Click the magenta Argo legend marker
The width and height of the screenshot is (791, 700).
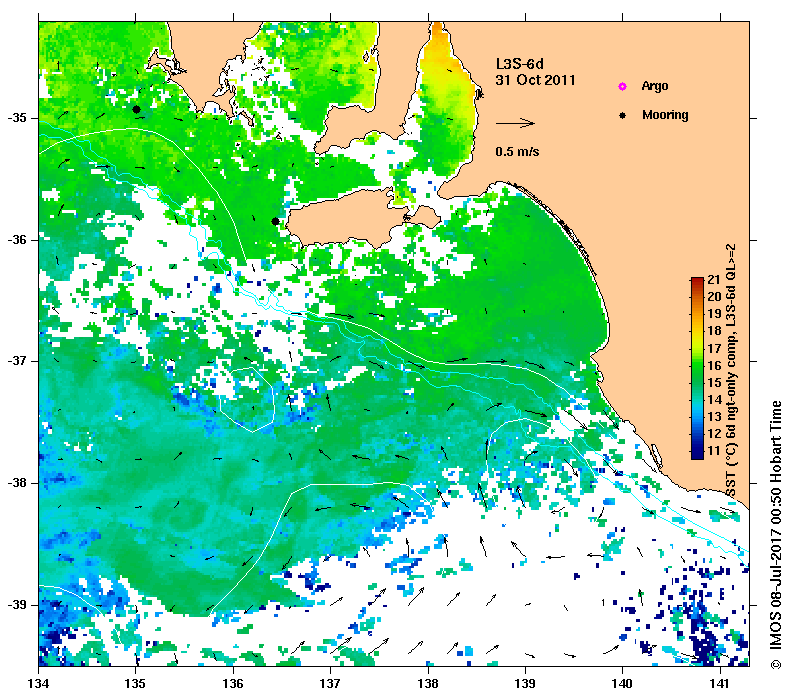(x=623, y=87)
